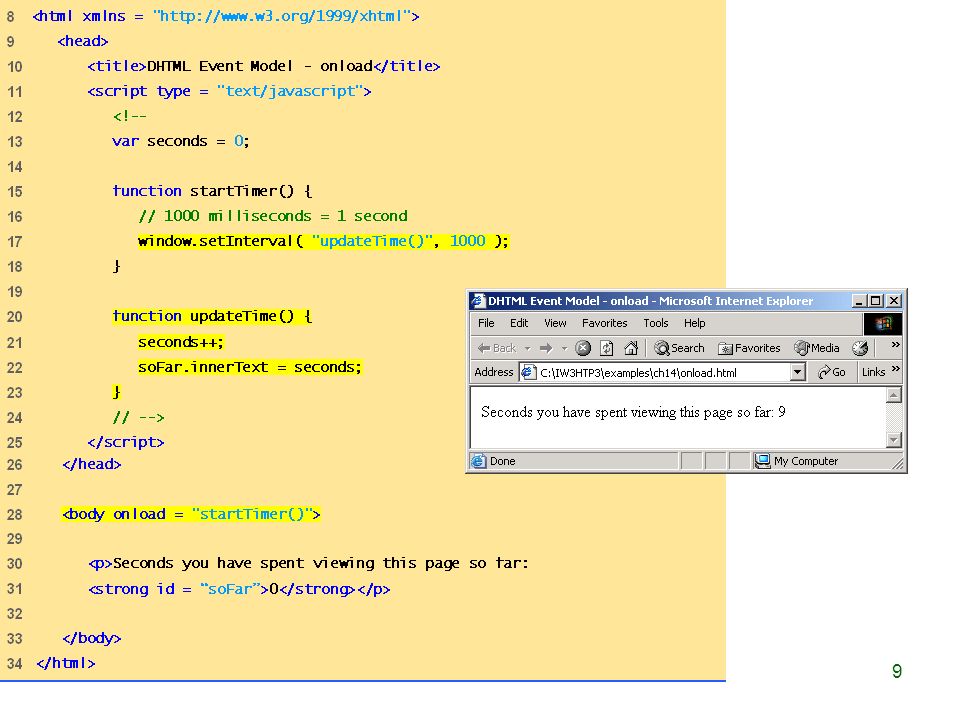Minimize the Internet Explorer window
Screen dimensions: 960x720
(x=858, y=301)
